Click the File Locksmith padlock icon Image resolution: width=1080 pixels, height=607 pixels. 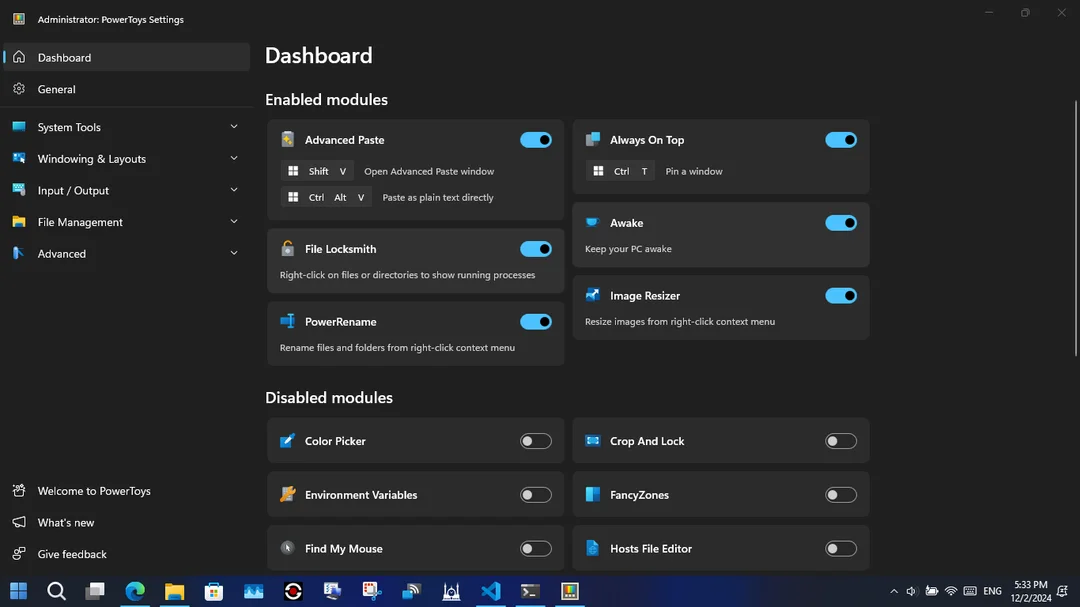[287, 249]
